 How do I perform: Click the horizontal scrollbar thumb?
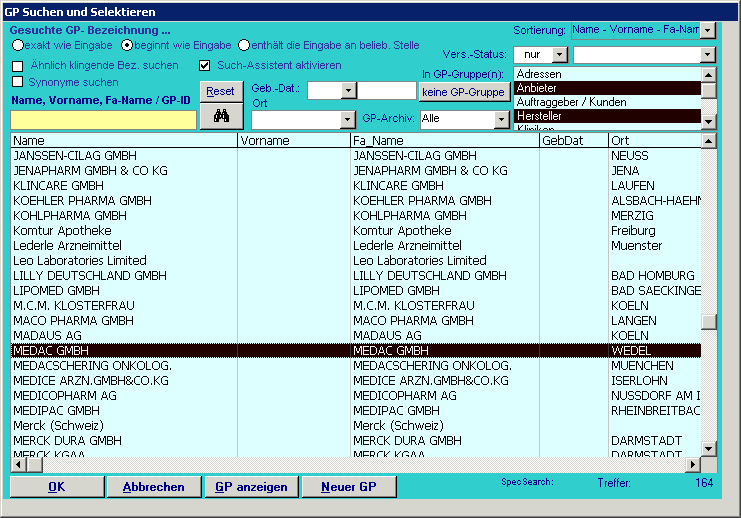click(x=34, y=465)
